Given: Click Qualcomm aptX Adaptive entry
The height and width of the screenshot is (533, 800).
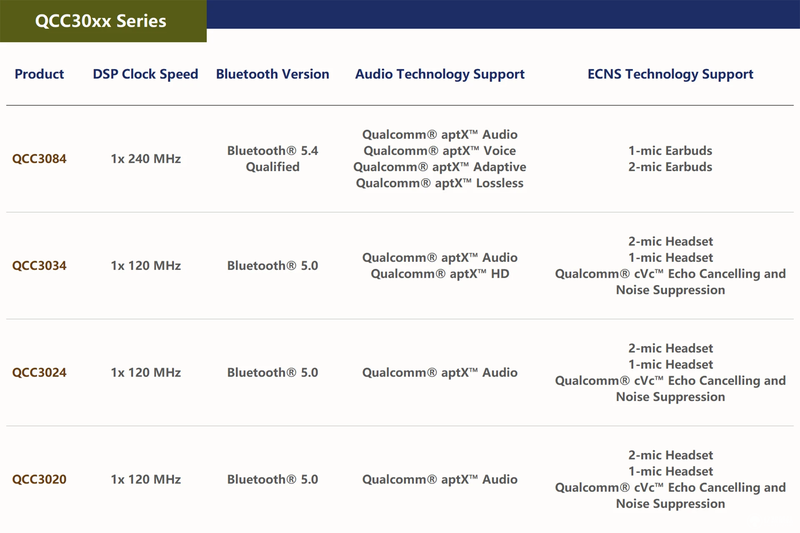Looking at the screenshot, I should click(x=440, y=167).
